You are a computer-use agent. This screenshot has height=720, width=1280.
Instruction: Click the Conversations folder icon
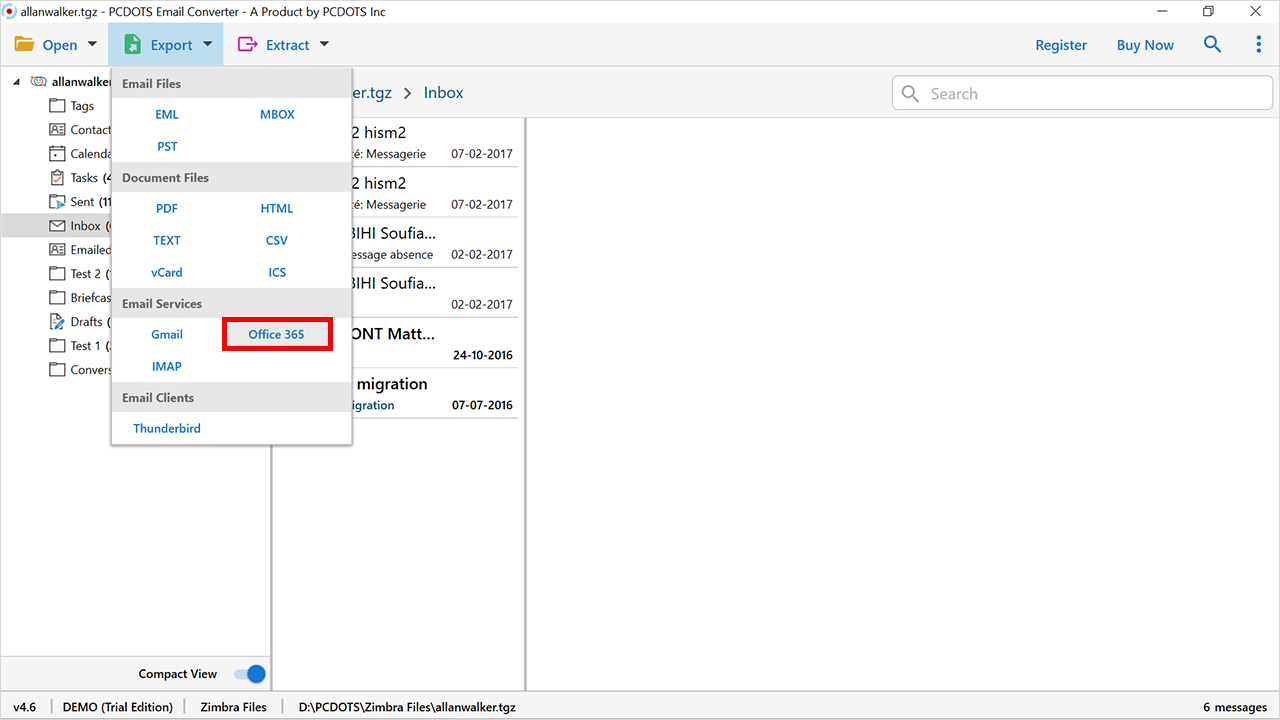(x=57, y=369)
